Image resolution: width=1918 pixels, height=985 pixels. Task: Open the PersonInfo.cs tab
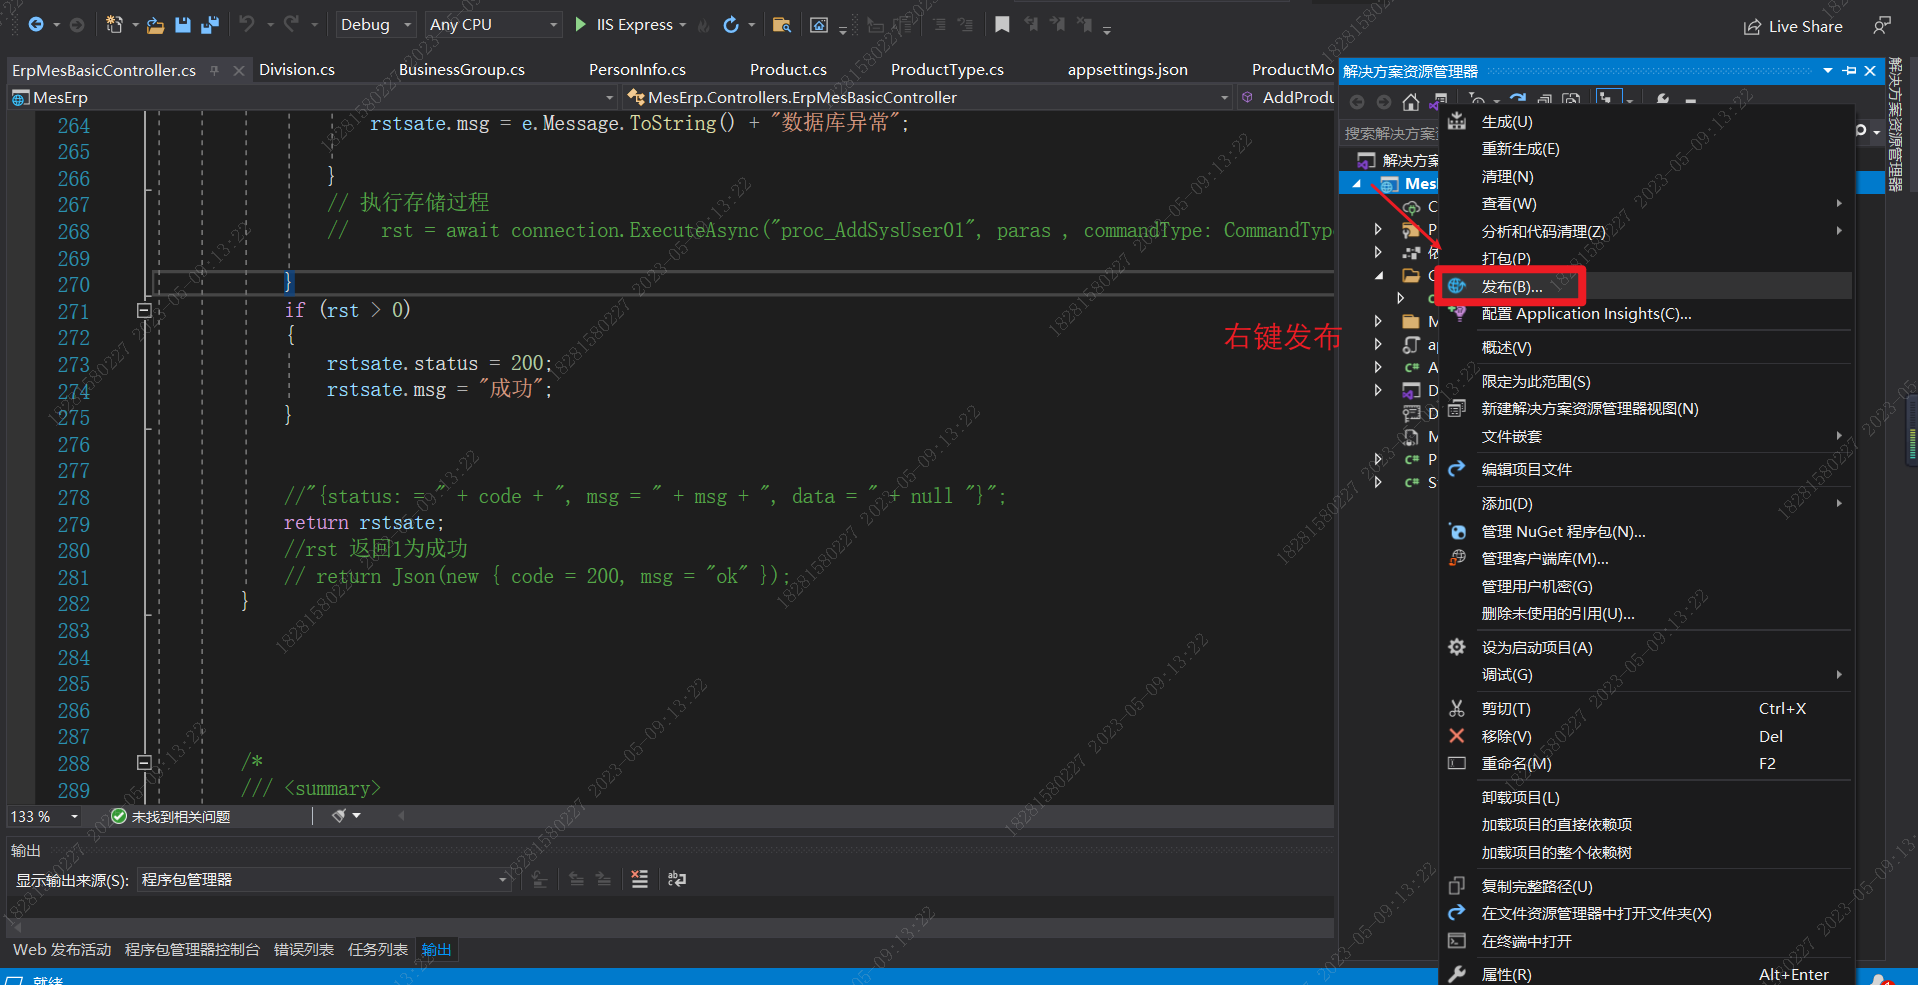[637, 70]
